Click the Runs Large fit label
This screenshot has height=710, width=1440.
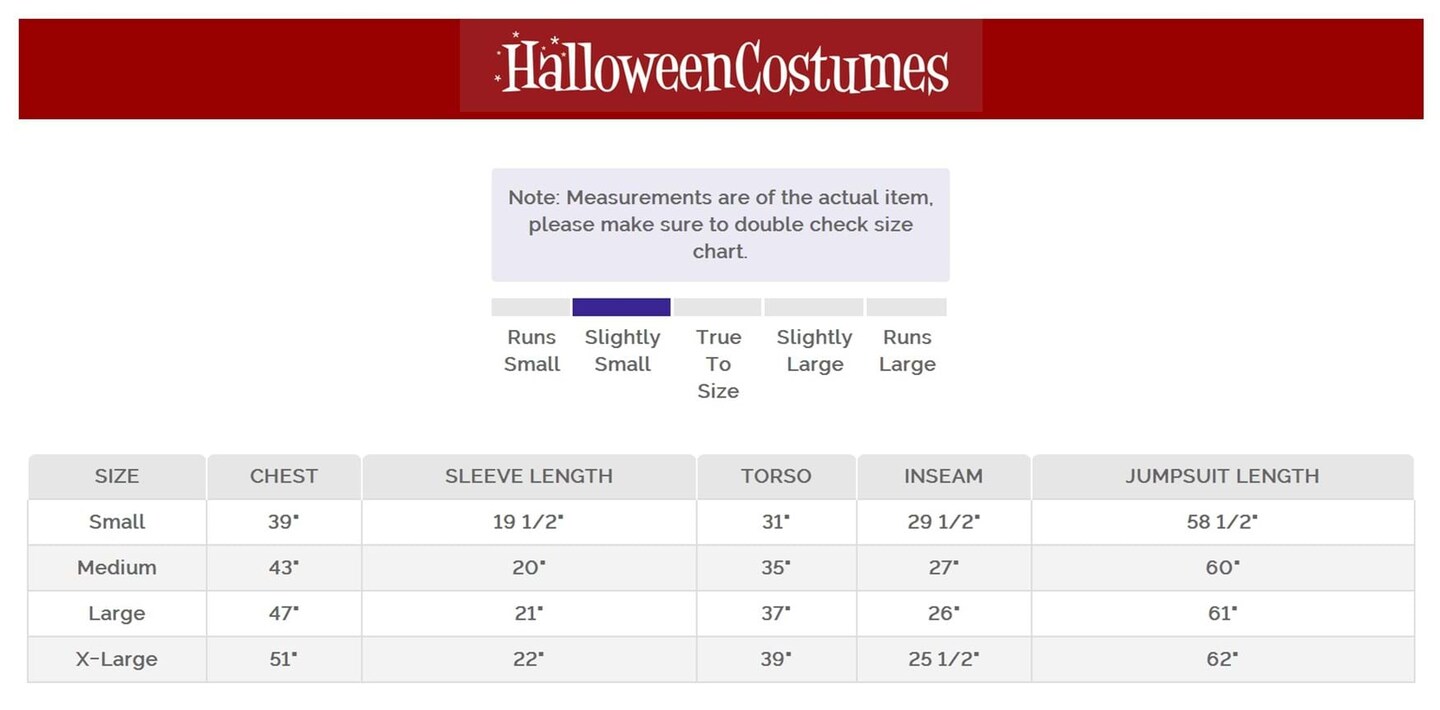pos(907,351)
